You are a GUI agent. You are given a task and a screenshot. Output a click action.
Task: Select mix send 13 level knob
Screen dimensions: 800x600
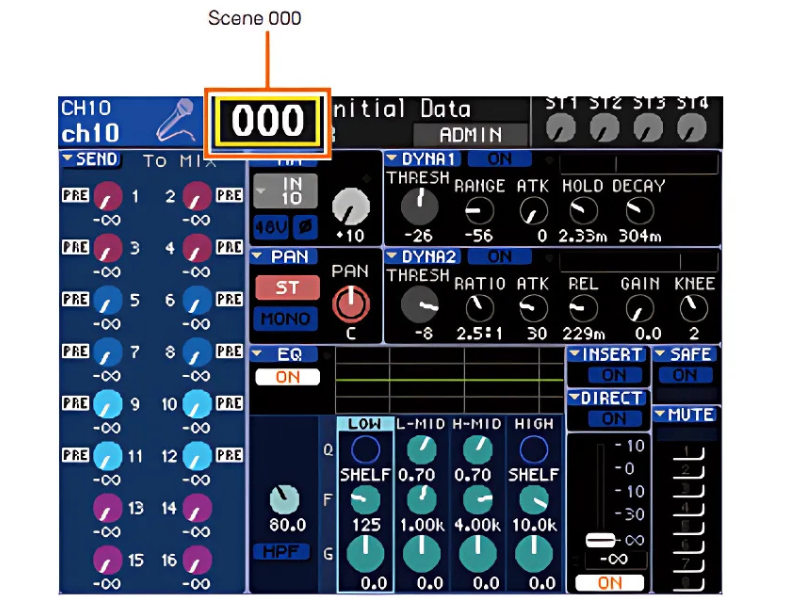point(108,509)
